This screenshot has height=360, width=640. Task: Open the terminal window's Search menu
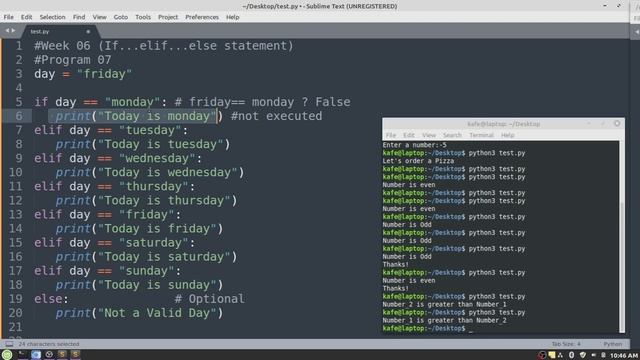[x=452, y=135]
